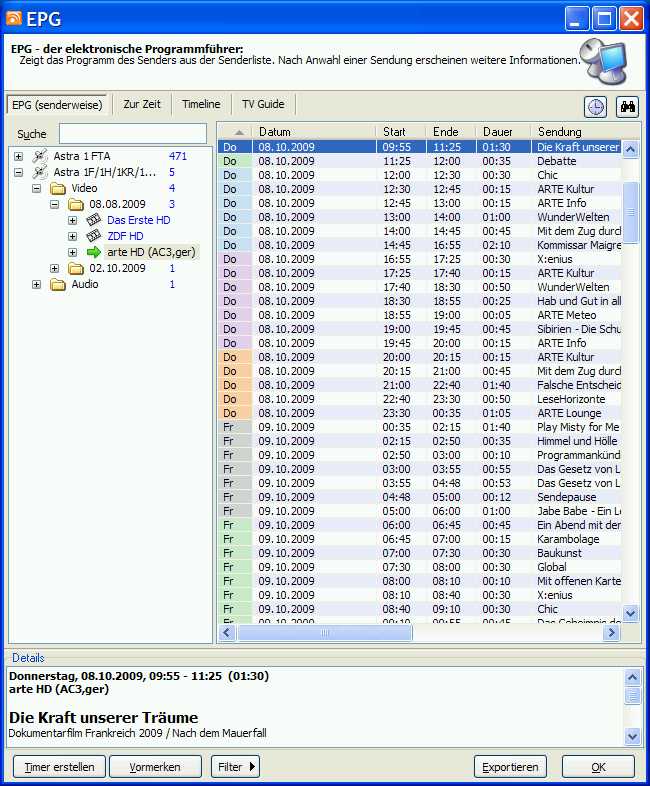The width and height of the screenshot is (650, 786).
Task: Switch to the Timeline tab
Action: (201, 104)
